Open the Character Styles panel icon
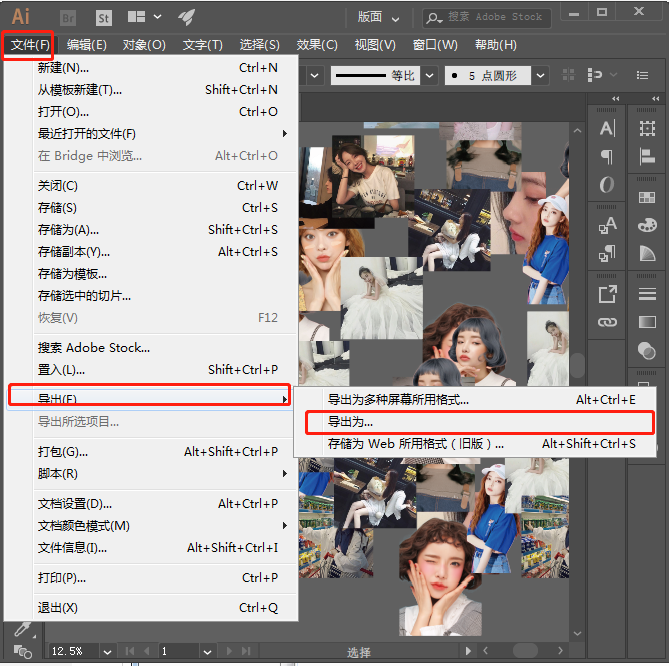Screen dimensions: 669x666 (x=607, y=225)
